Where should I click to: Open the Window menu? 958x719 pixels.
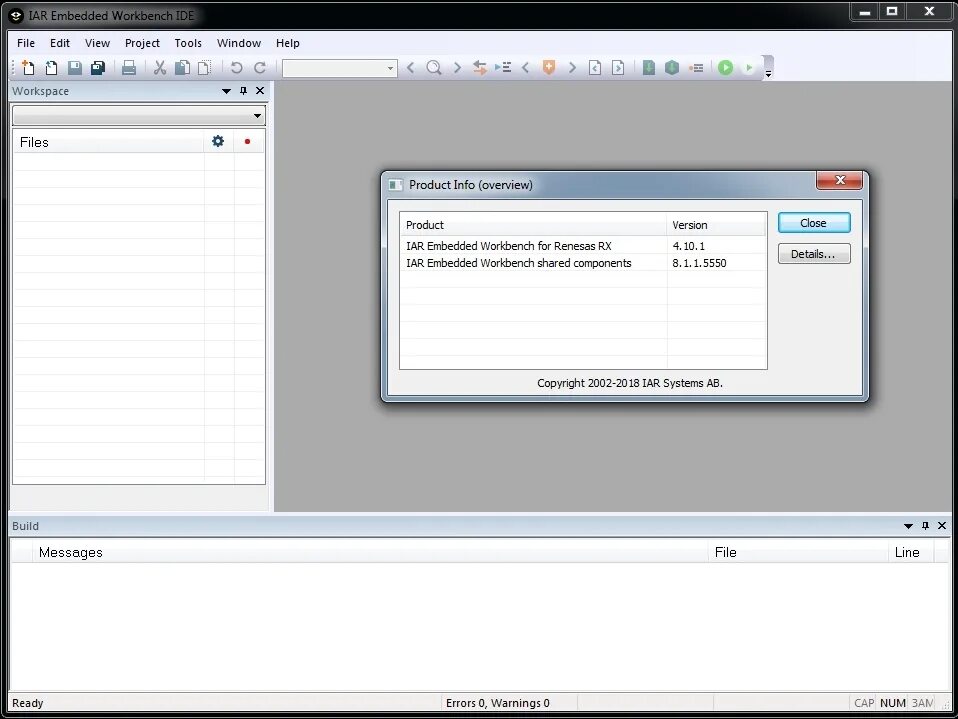(x=239, y=43)
